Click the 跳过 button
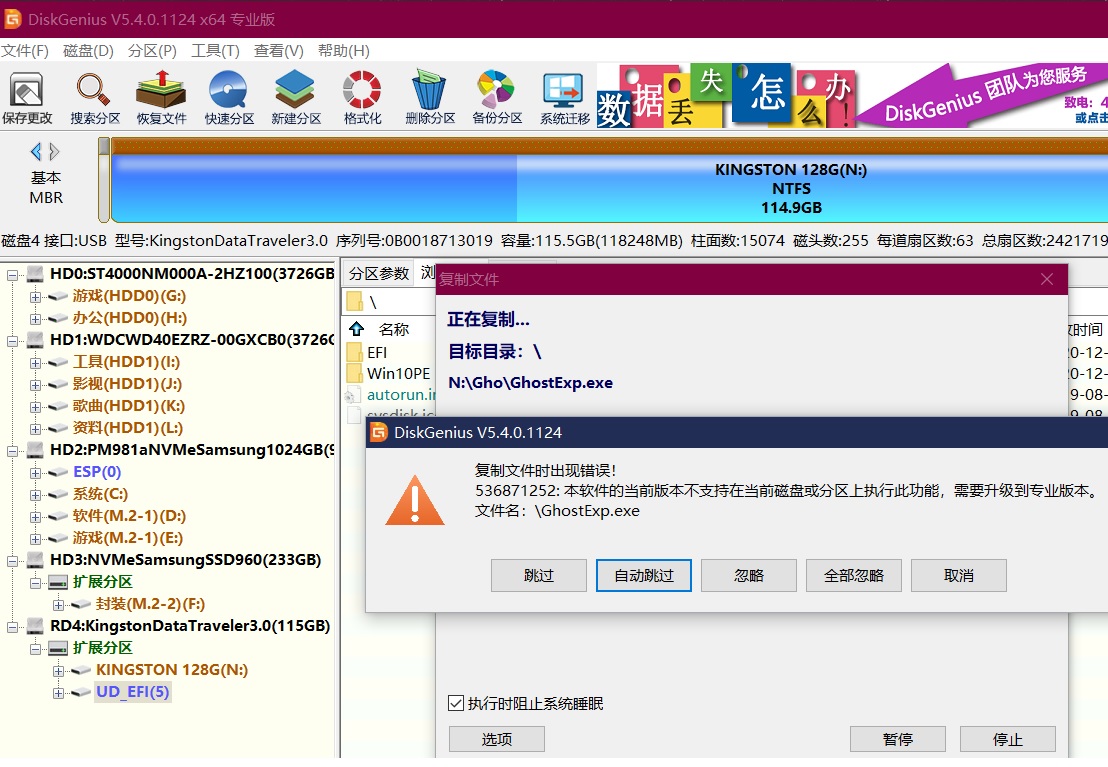The height and width of the screenshot is (767, 1108). [x=538, y=575]
